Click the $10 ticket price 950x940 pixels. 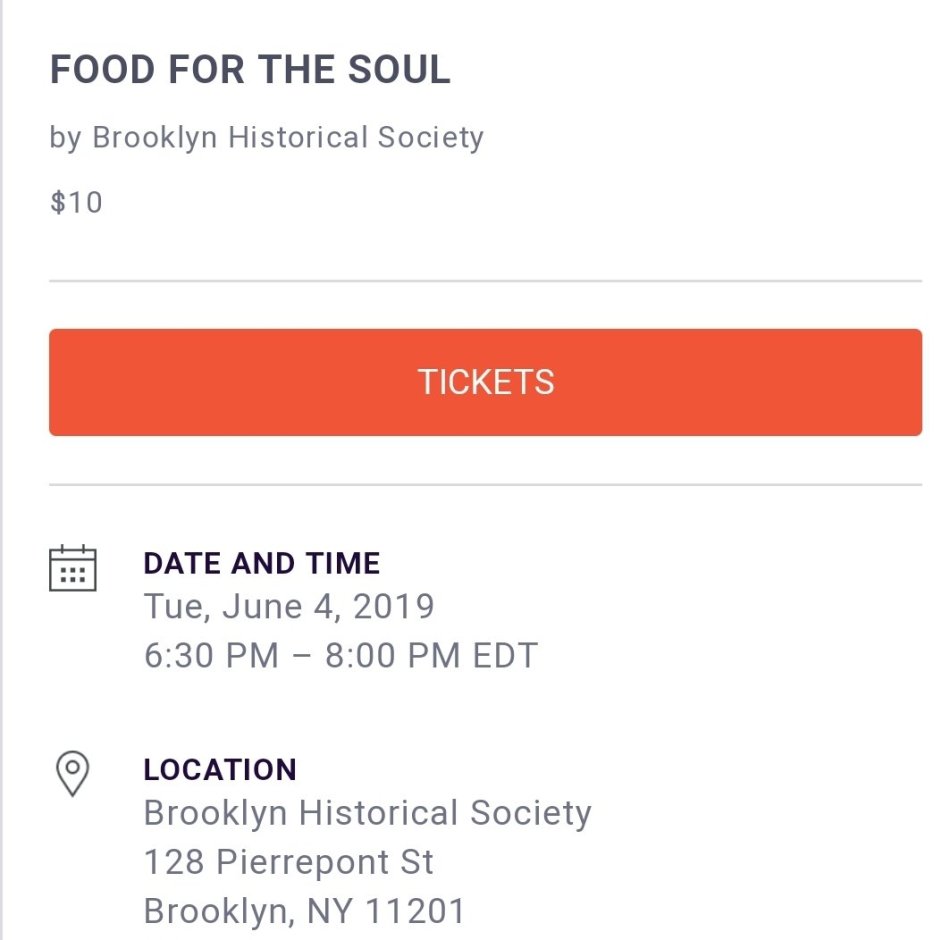76,203
